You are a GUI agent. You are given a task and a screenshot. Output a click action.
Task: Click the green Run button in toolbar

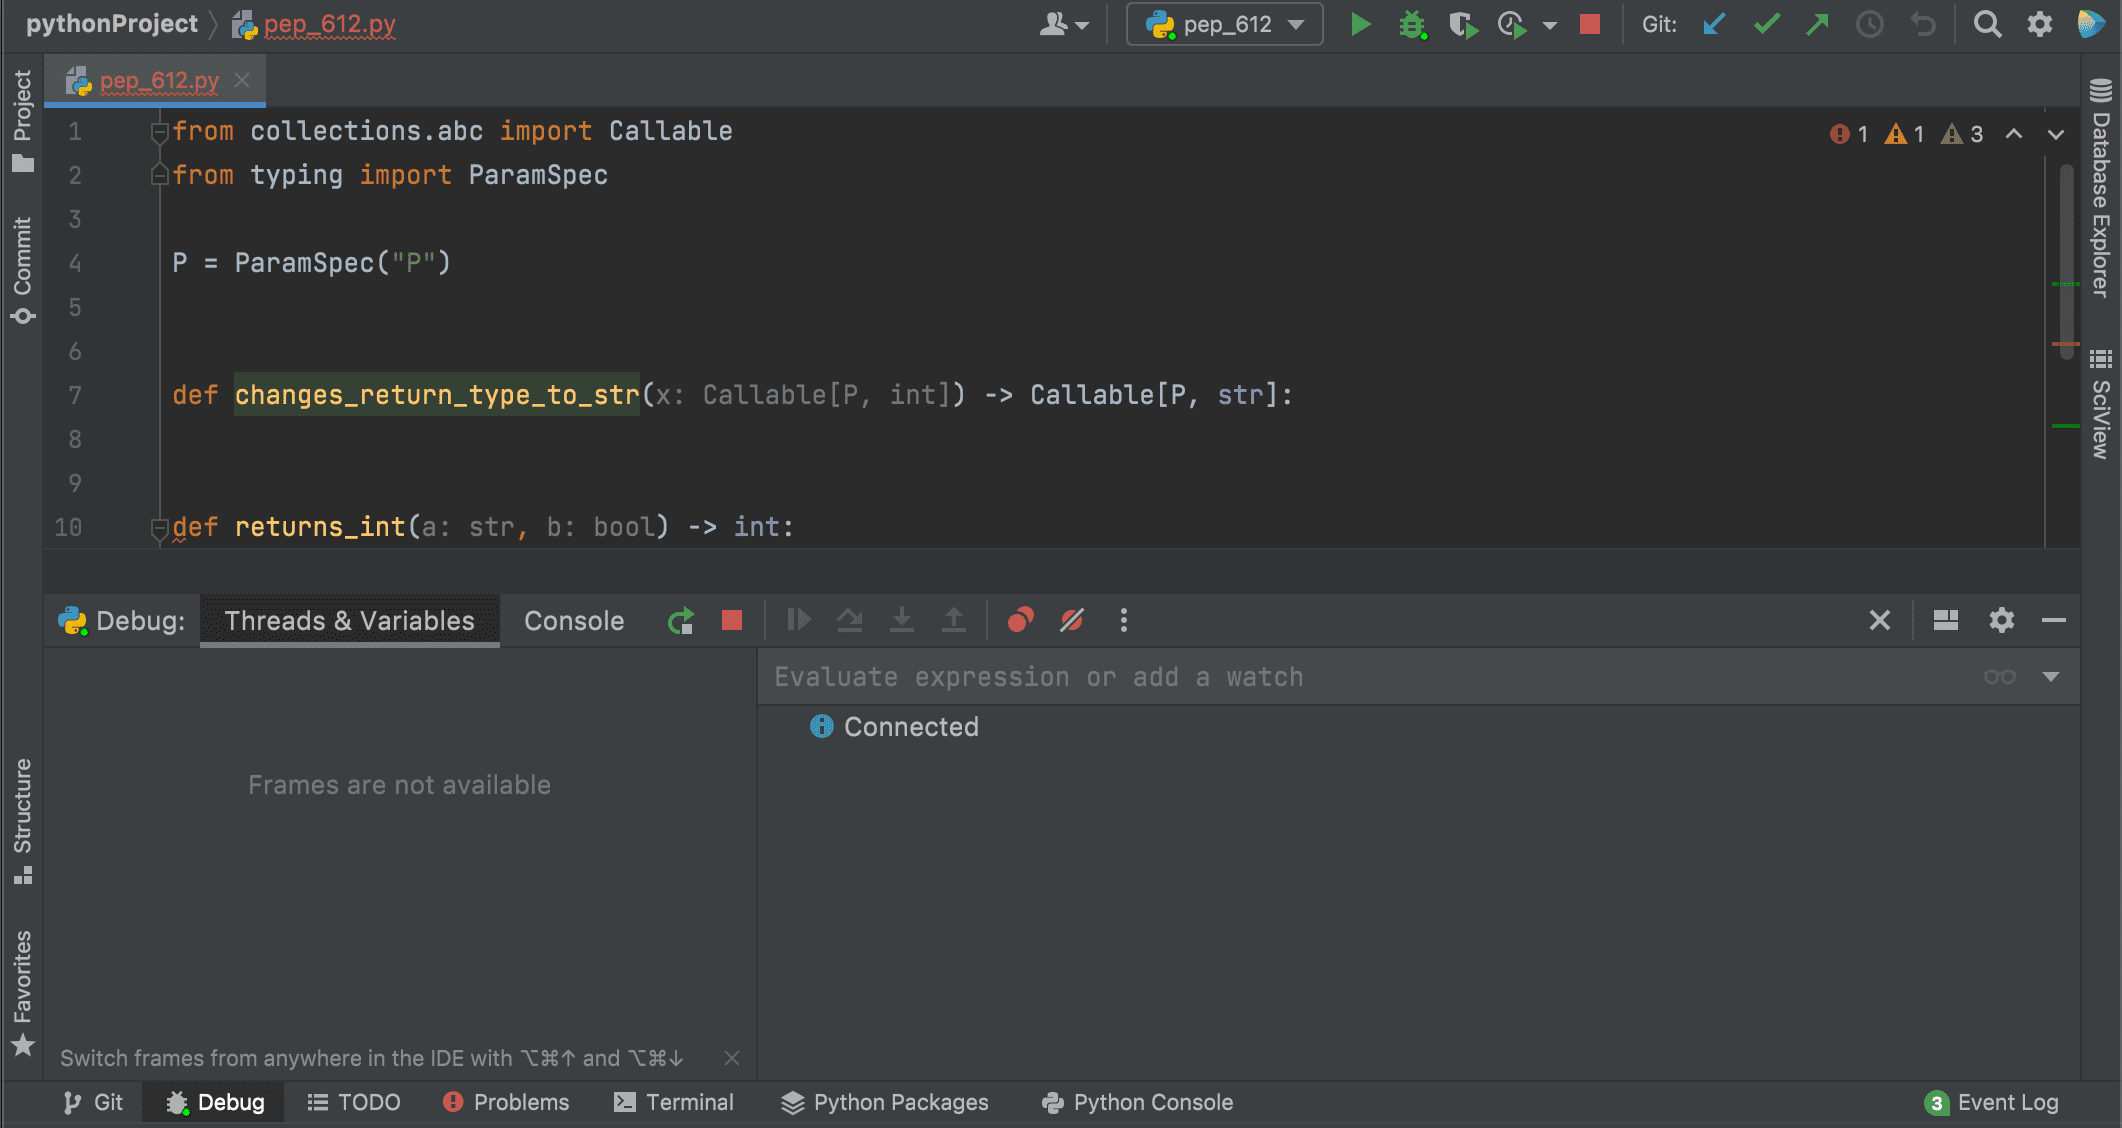1360,24
